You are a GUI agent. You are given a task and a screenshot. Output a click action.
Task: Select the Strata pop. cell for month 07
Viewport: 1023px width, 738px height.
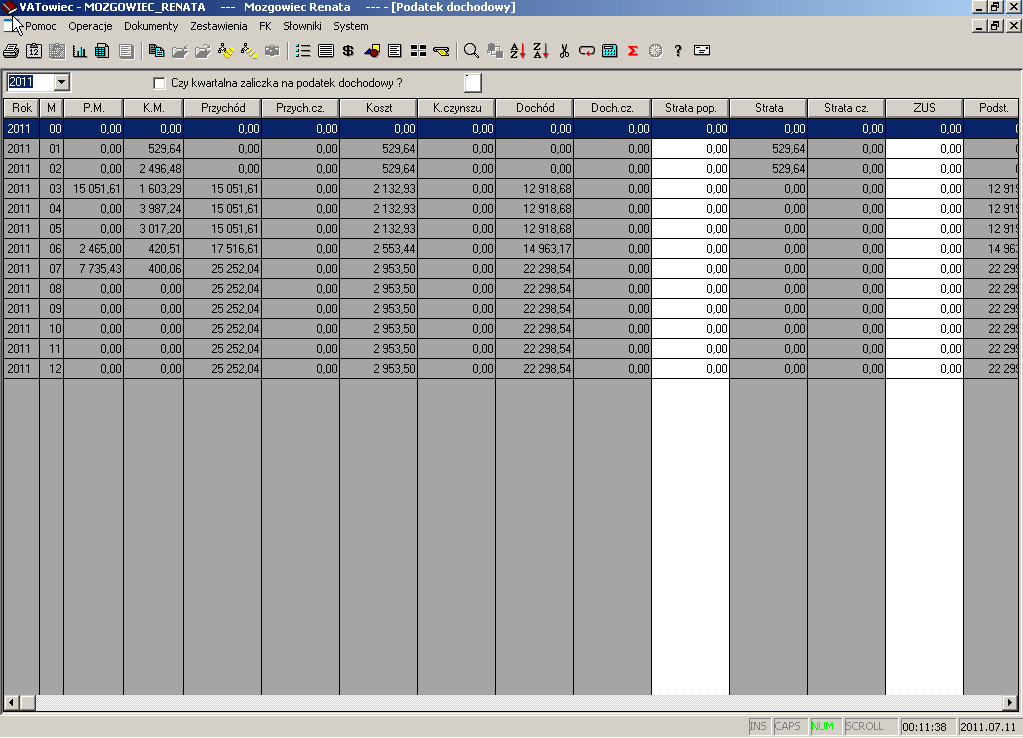690,269
